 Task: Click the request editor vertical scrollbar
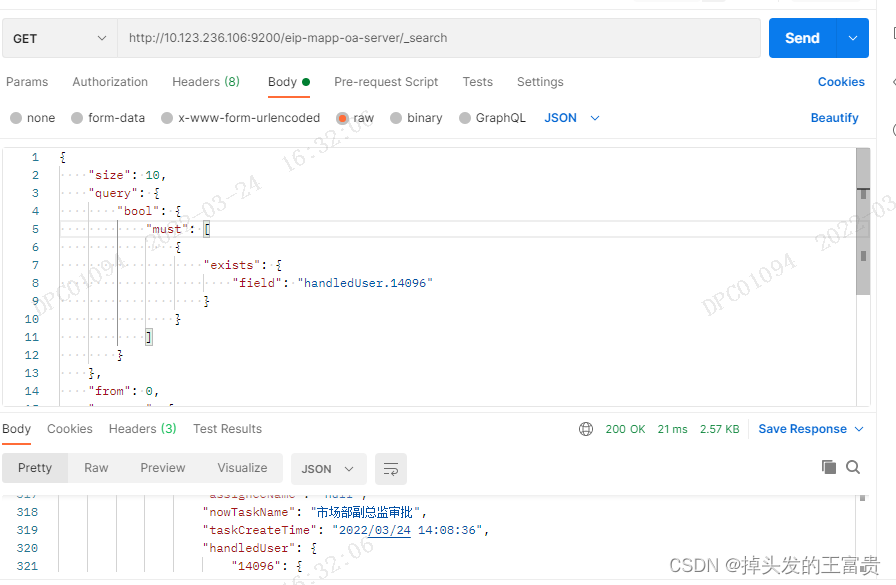(x=863, y=222)
